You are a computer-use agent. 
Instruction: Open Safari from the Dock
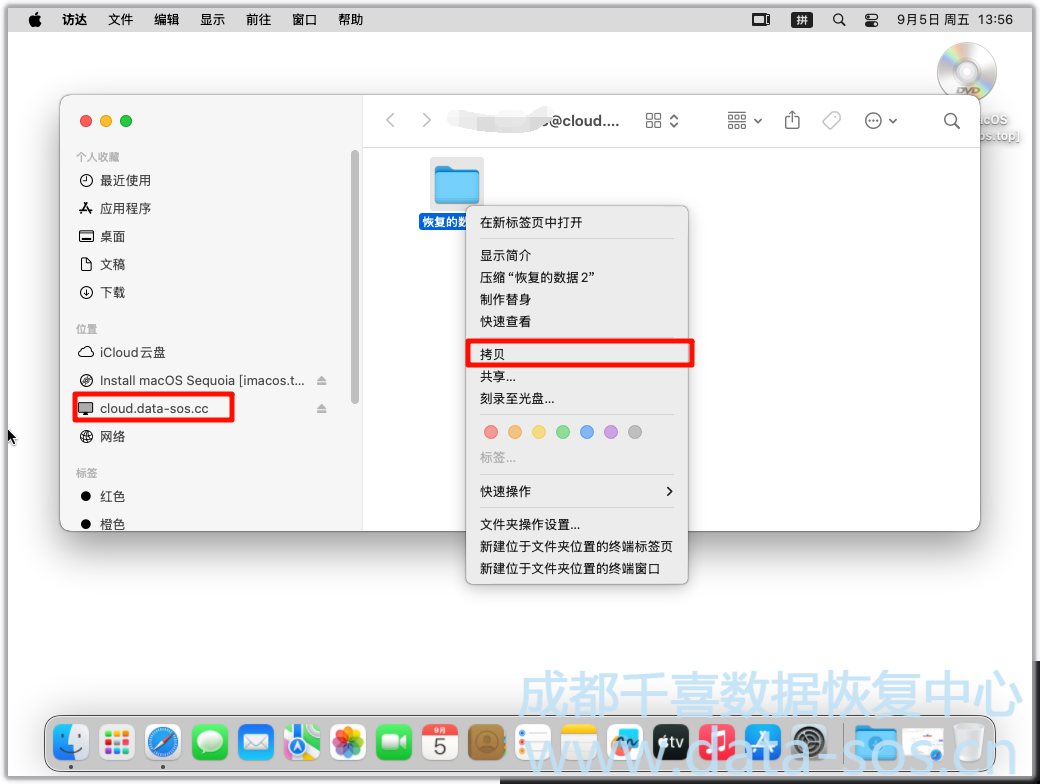[x=163, y=742]
